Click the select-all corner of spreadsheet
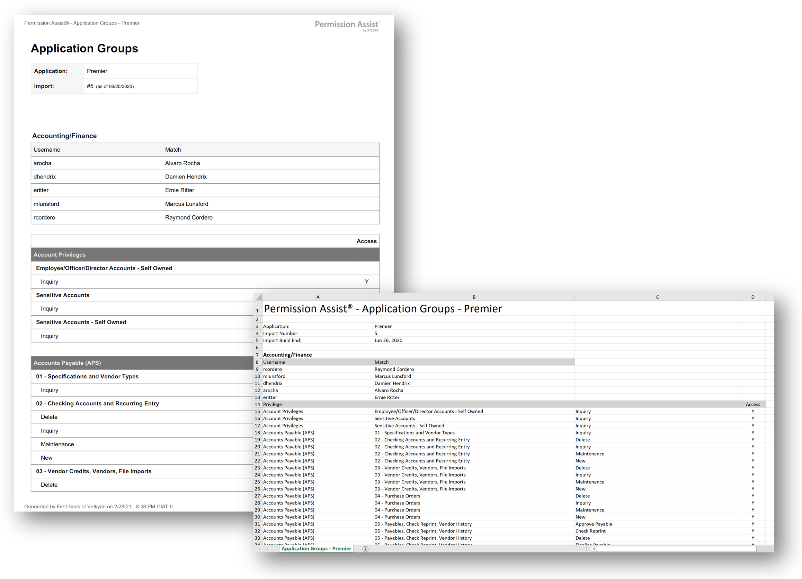 click(258, 296)
